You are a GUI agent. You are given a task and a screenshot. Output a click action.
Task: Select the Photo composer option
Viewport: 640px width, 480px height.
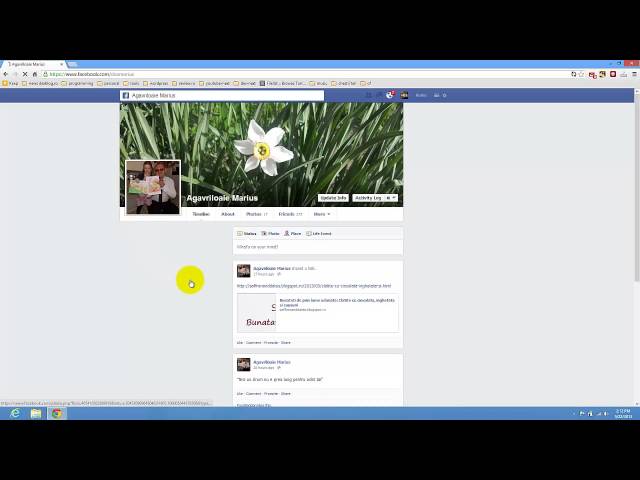click(270, 233)
